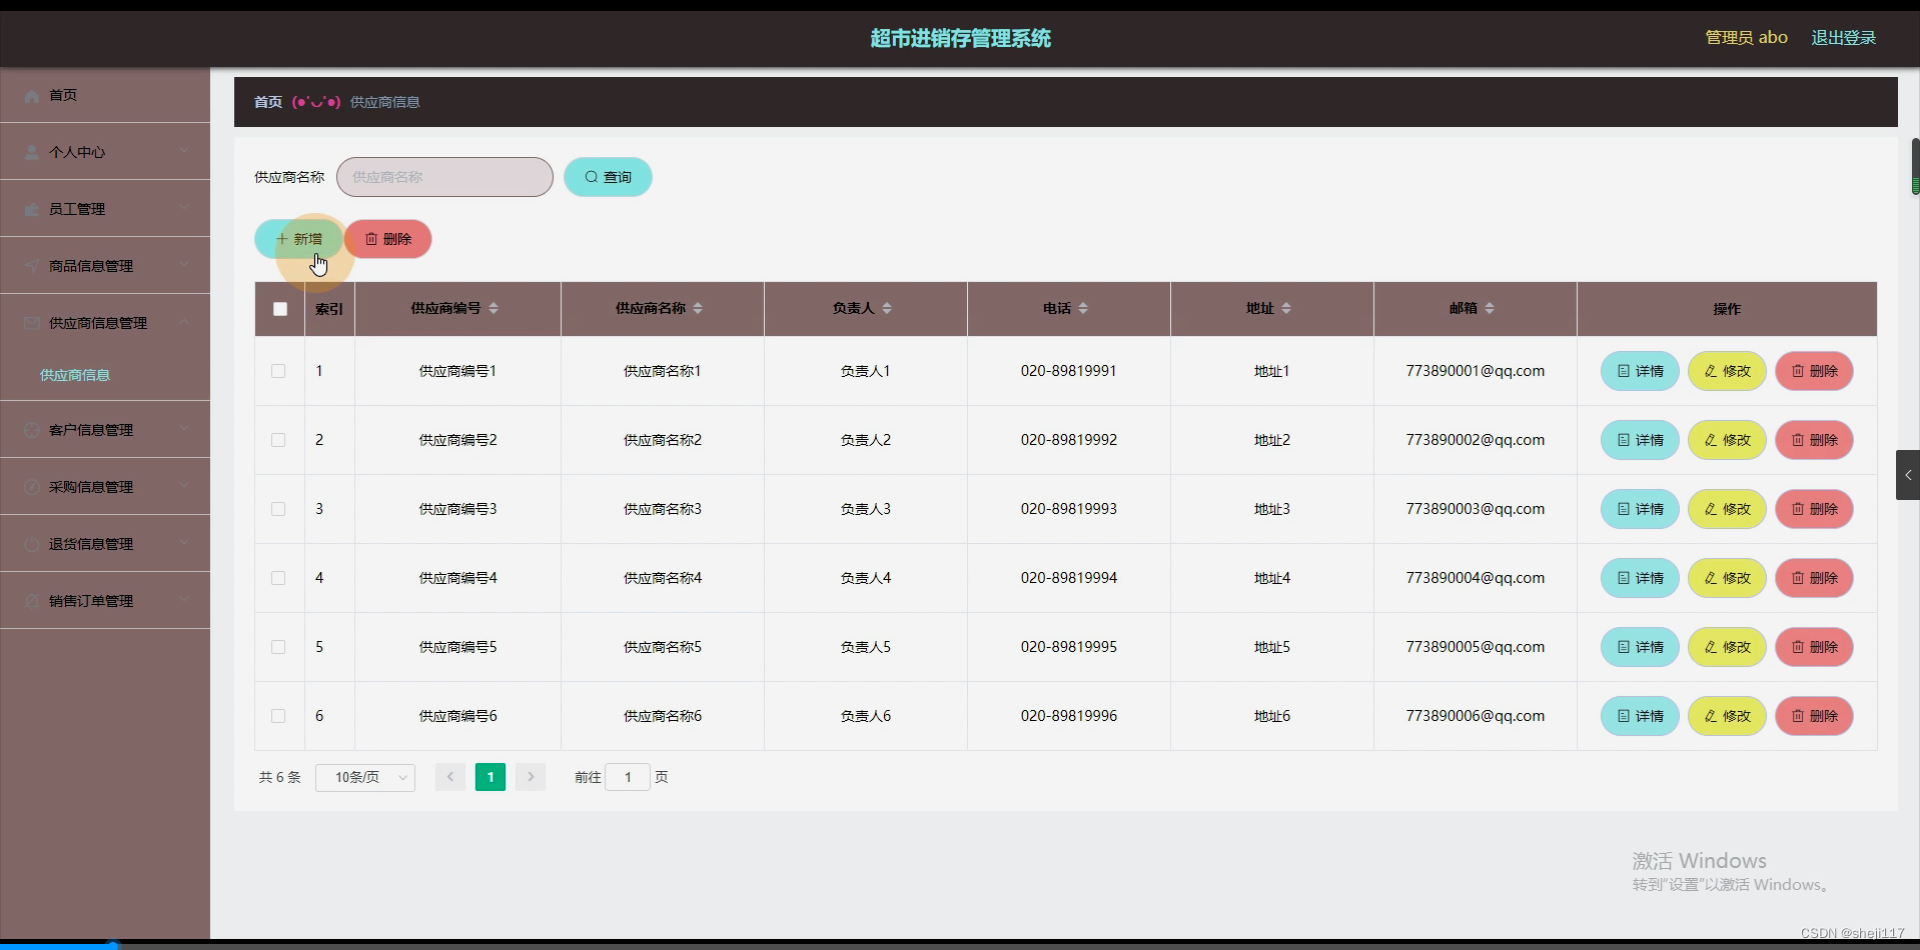Select page 1 in pagination

click(490, 777)
